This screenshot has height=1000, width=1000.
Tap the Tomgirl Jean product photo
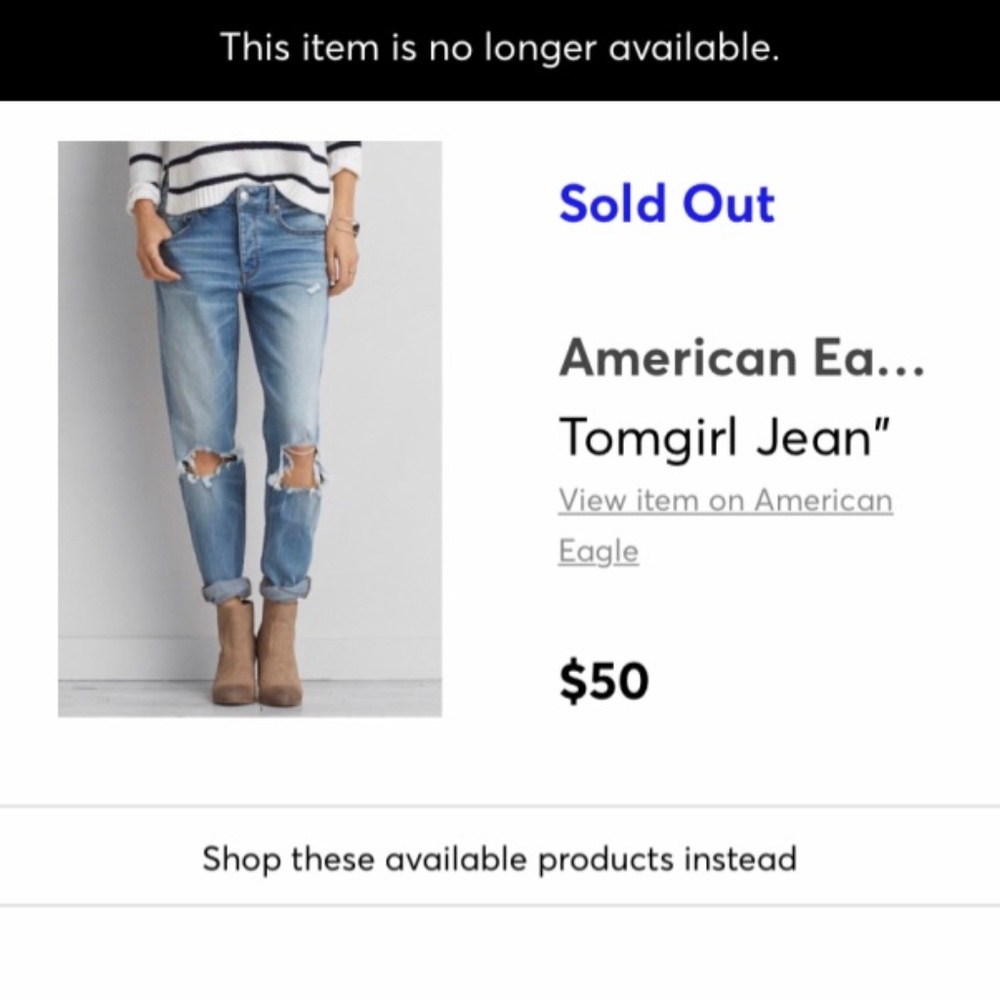pos(249,428)
